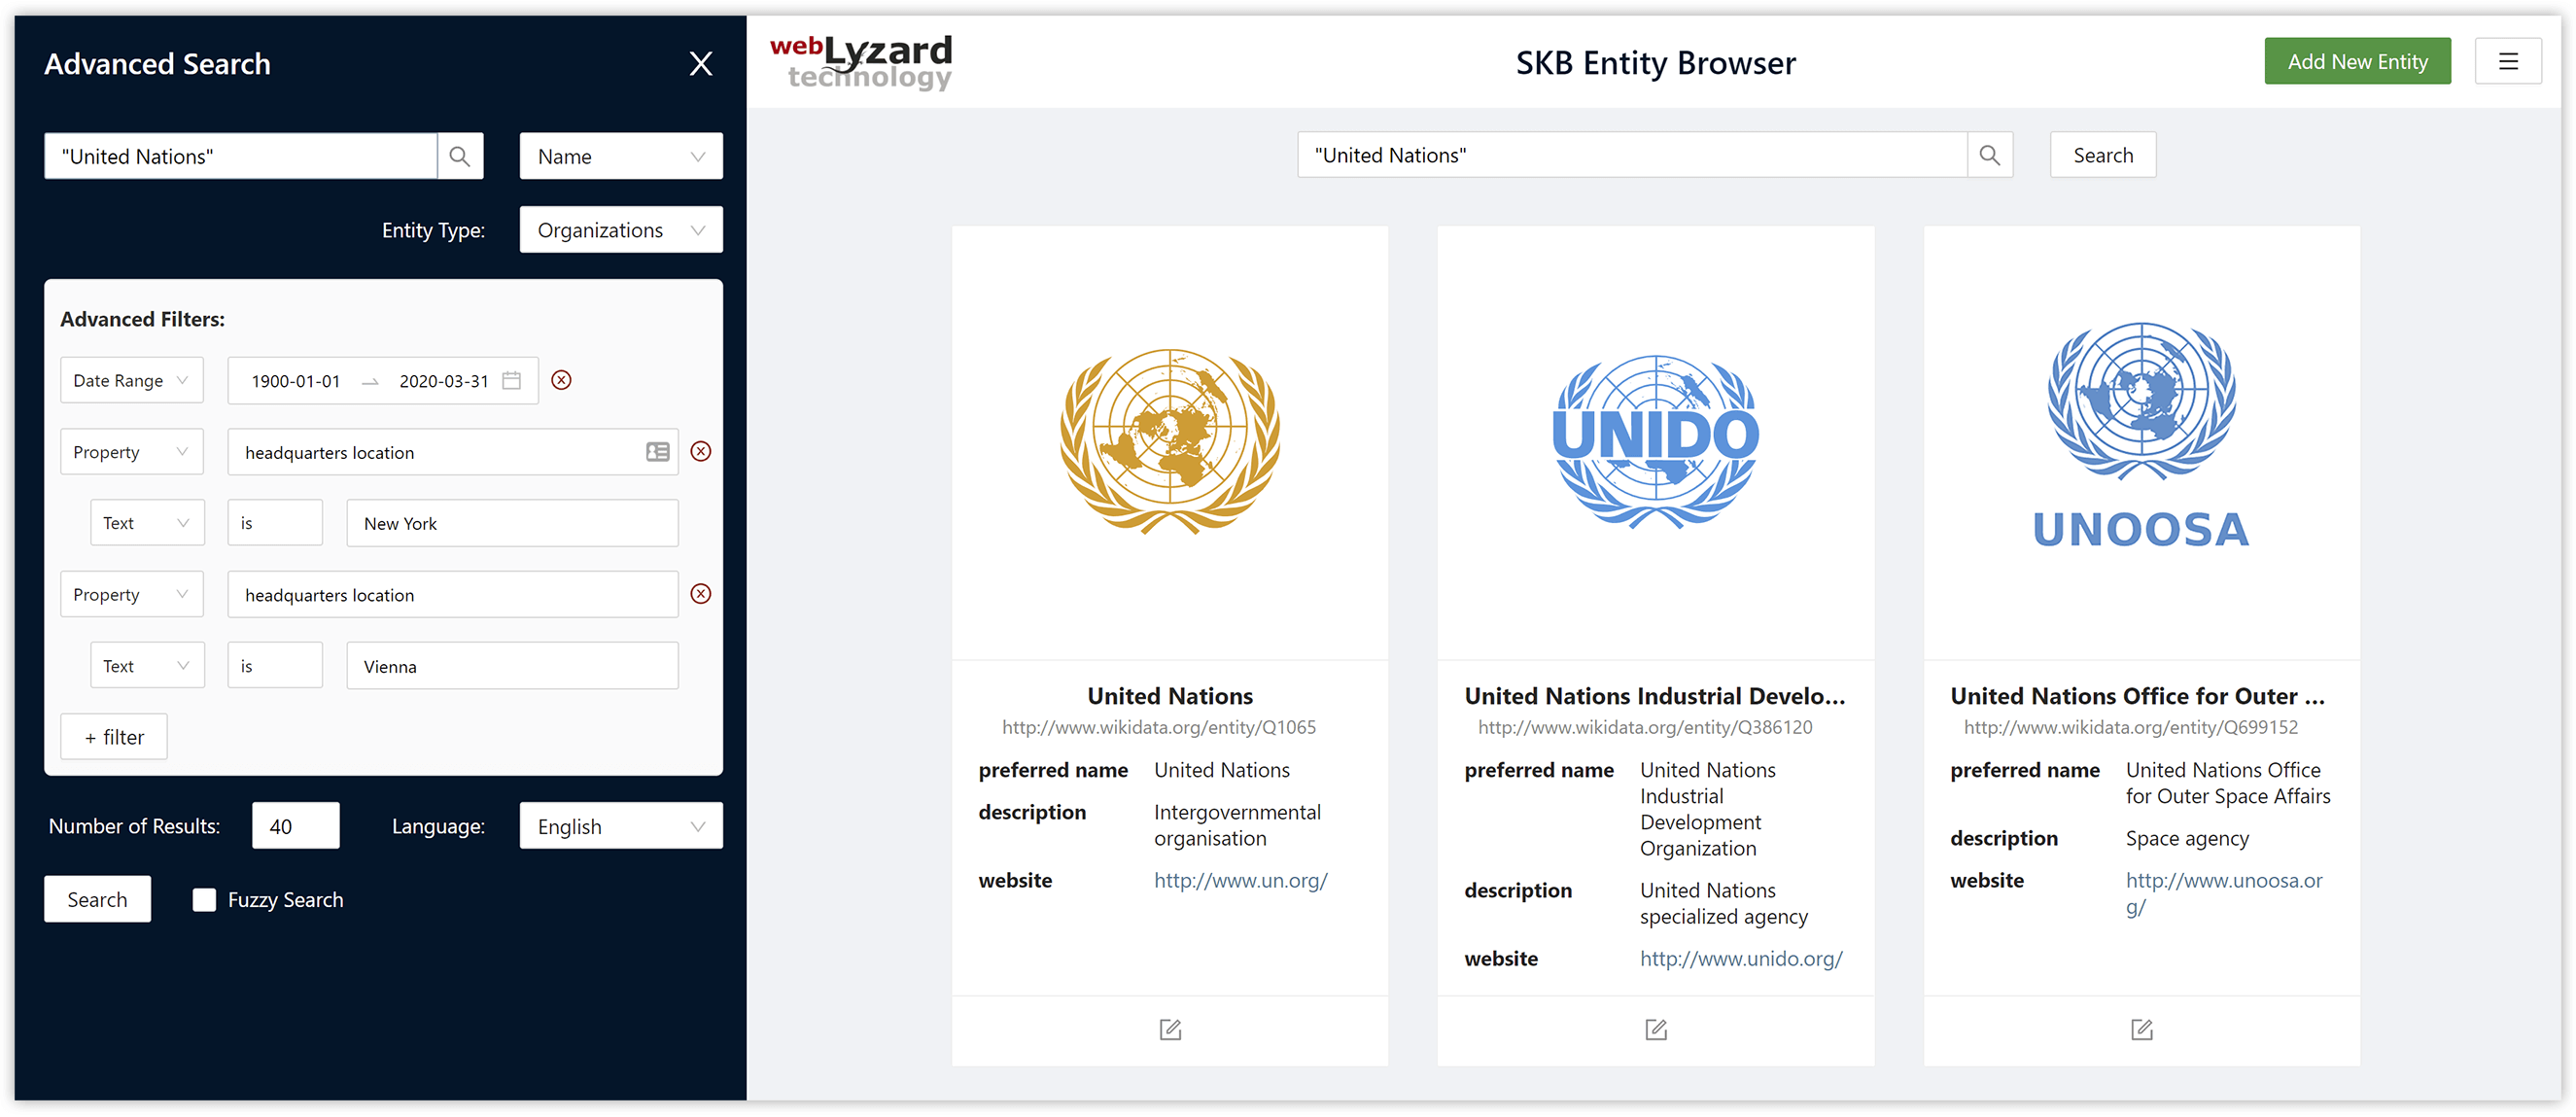This screenshot has height=1117, width=2576.
Task: Click the magnifier icon in Advanced Search
Action: click(x=460, y=156)
